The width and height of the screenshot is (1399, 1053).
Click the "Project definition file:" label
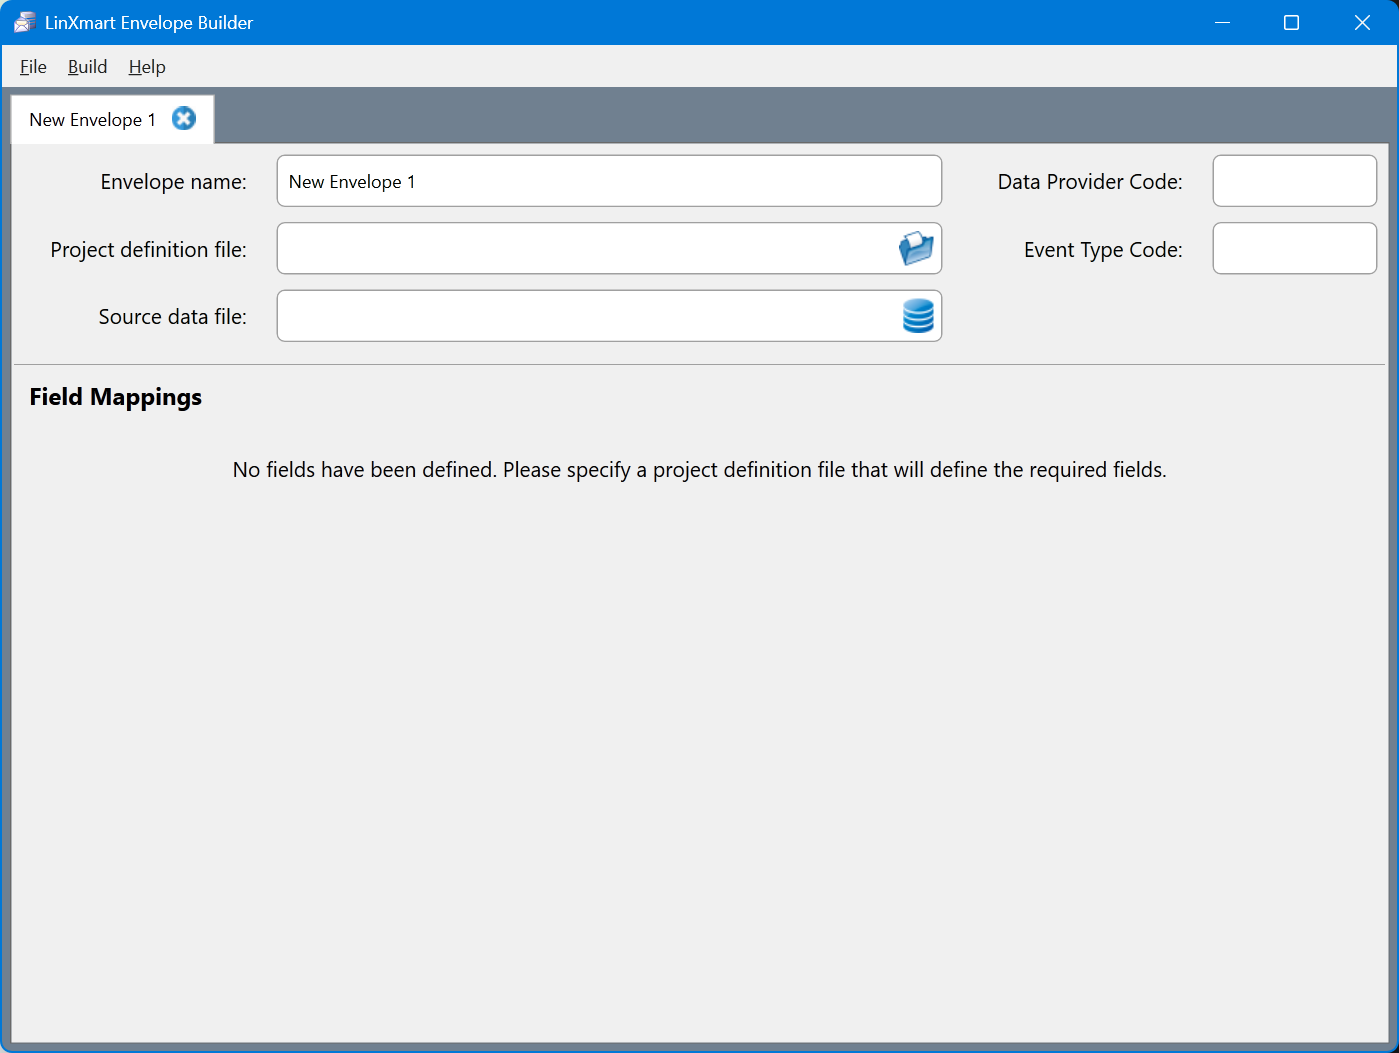[148, 250]
